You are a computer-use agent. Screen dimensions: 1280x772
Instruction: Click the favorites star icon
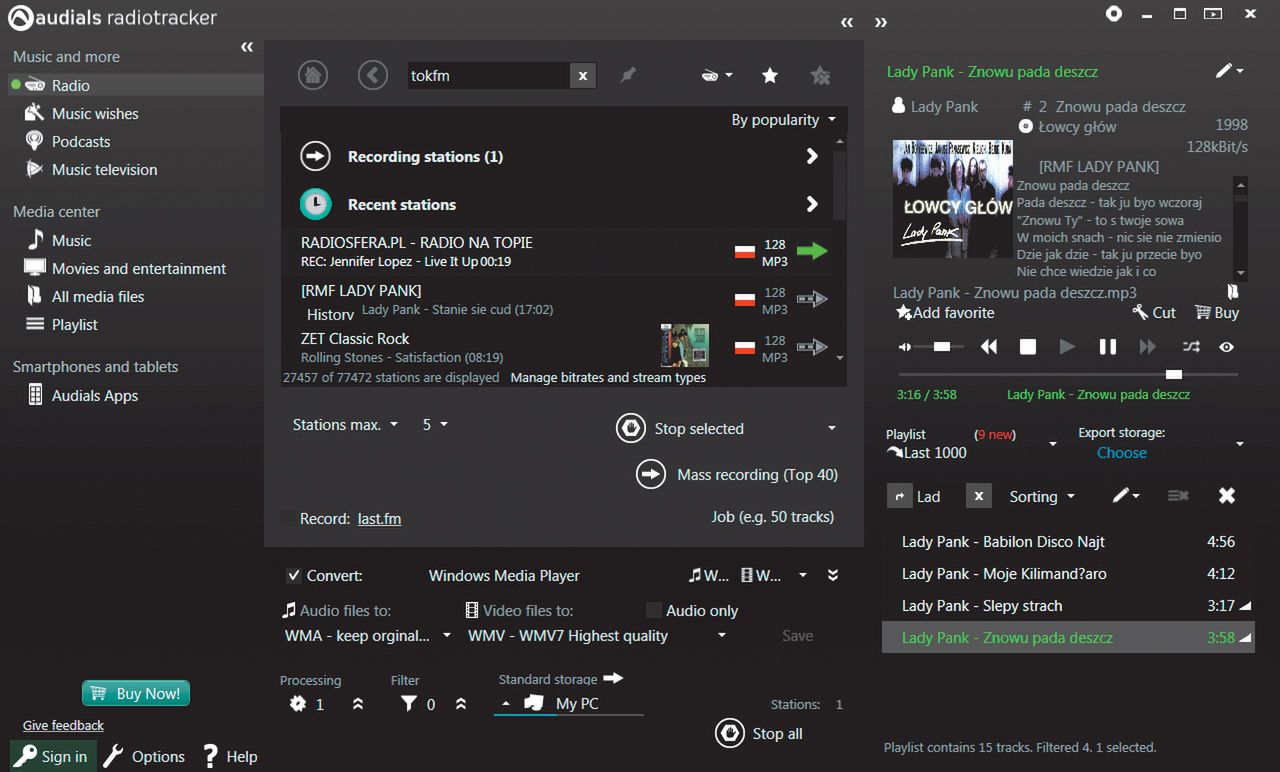point(770,75)
